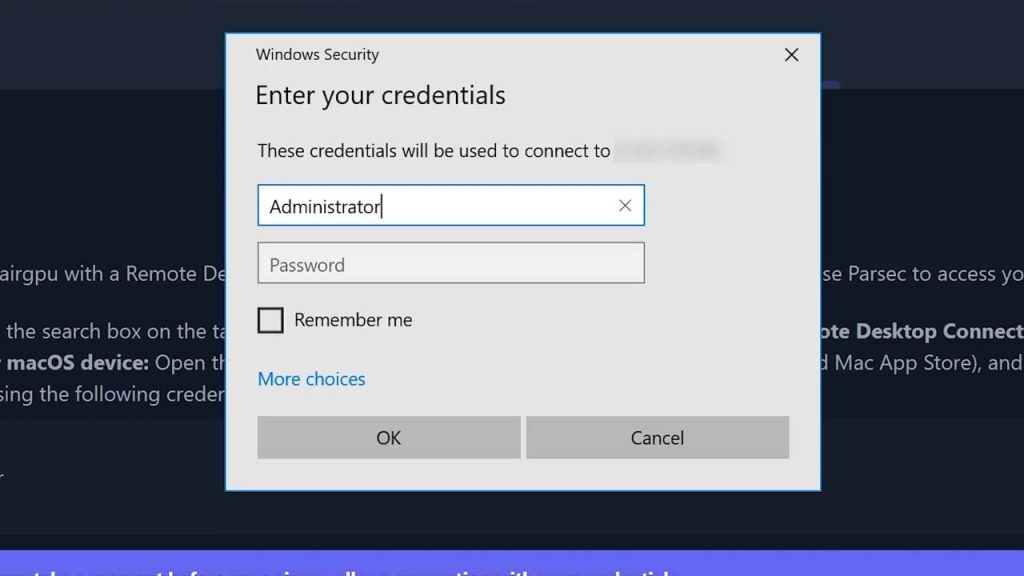The image size is (1024, 576).
Task: Close the Windows Security dialog
Action: (792, 55)
